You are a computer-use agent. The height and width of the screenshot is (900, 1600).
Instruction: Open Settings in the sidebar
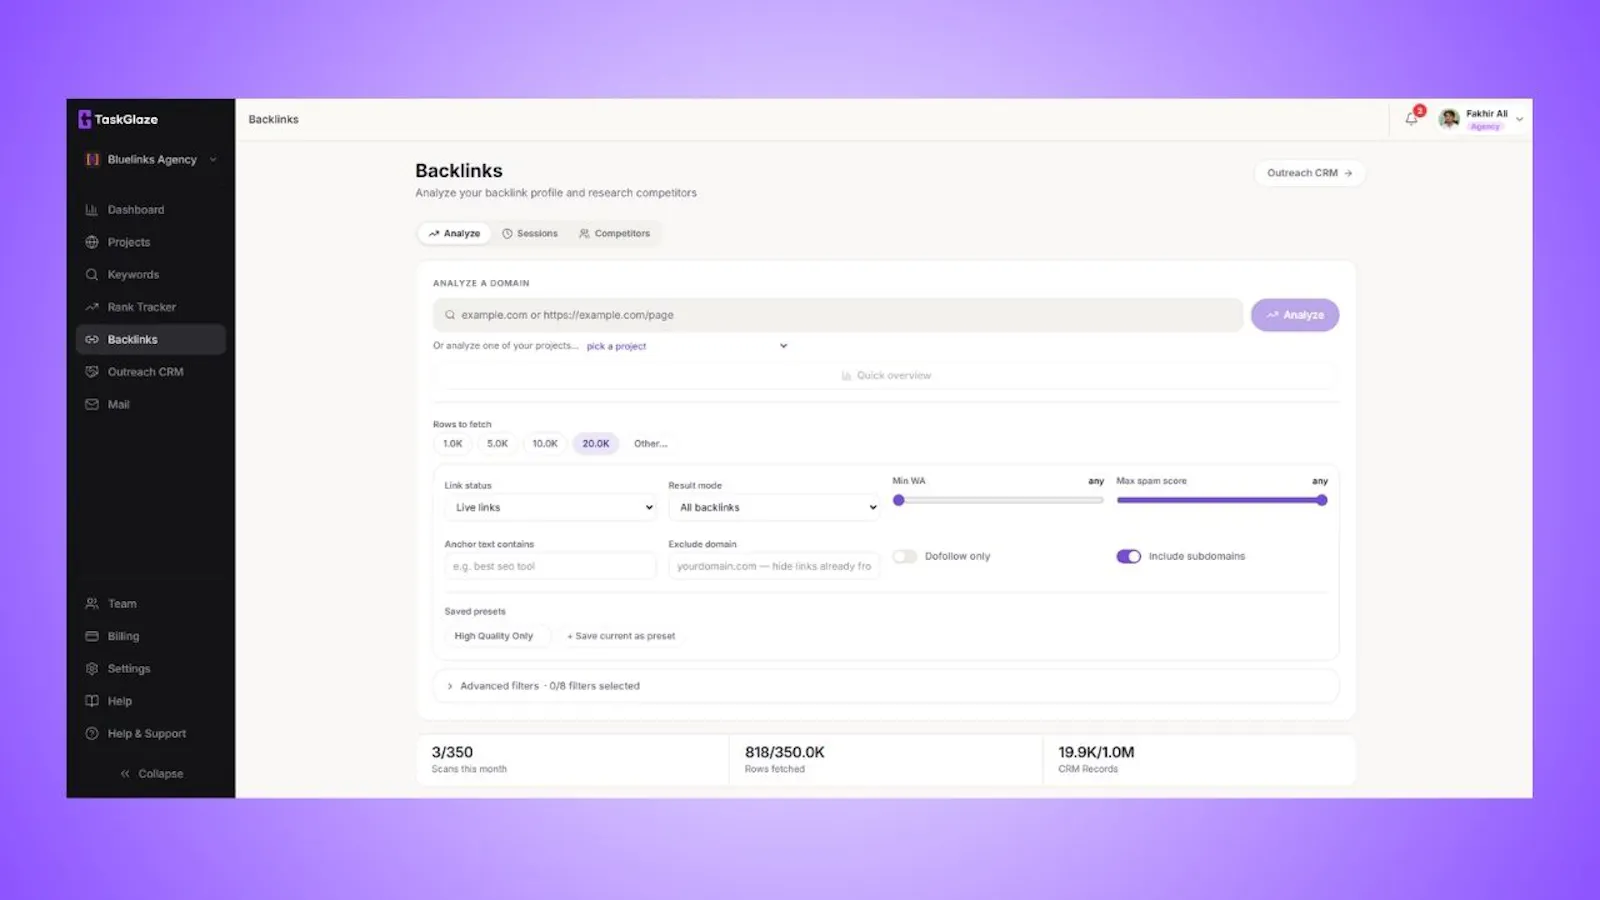[150, 669]
